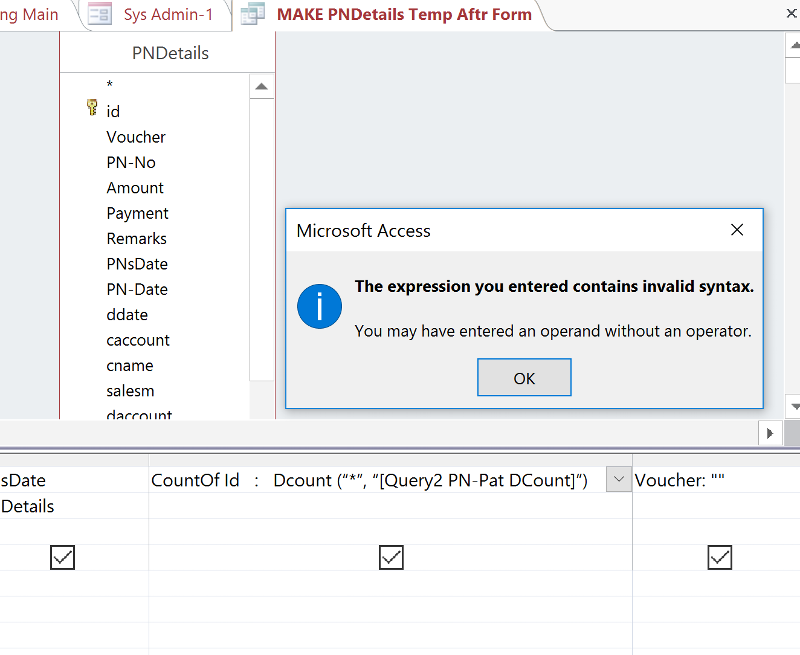This screenshot has width=800, height=655.
Task: Click the MAKE PNDetails Temp Aftr Form tab icon
Action: 250,14
